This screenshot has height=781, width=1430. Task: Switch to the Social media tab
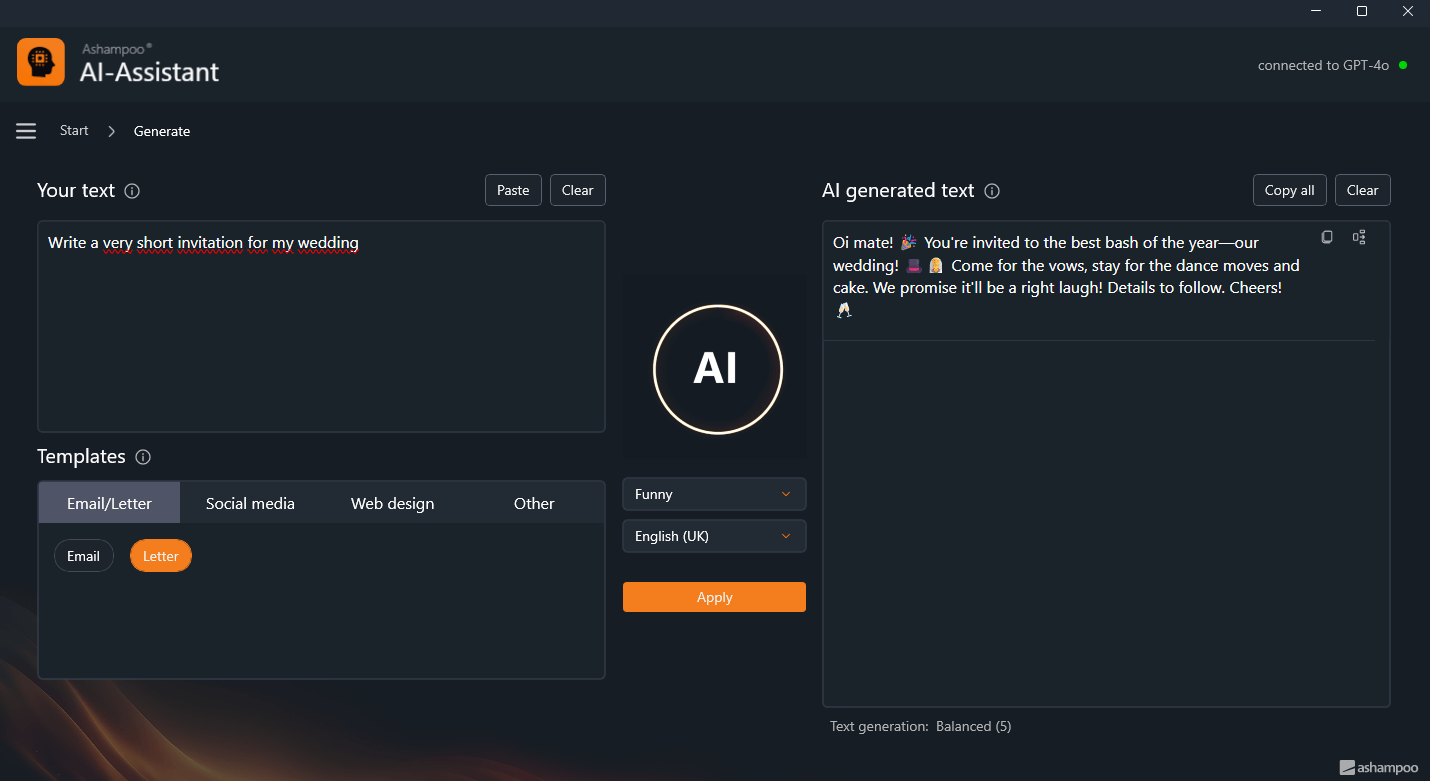[250, 503]
